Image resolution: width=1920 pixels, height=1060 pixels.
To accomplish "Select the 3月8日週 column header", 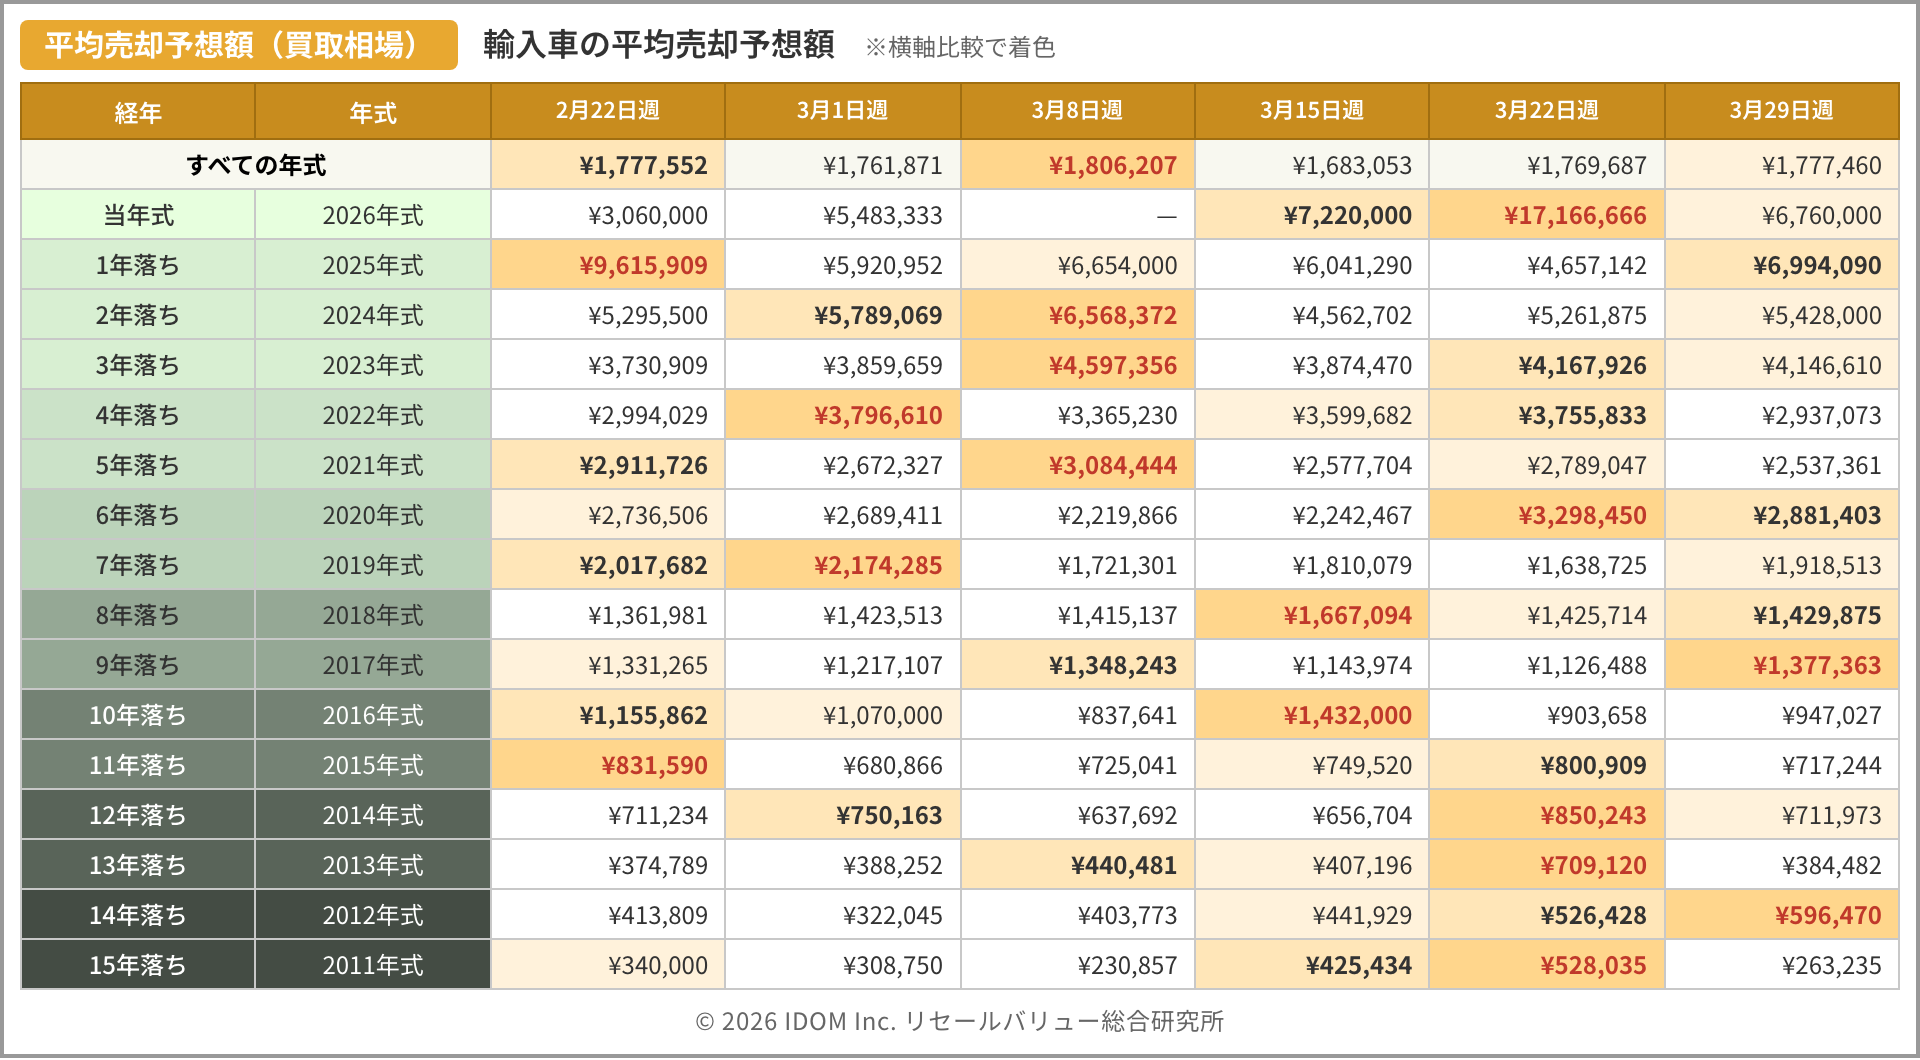I will click(x=1077, y=111).
